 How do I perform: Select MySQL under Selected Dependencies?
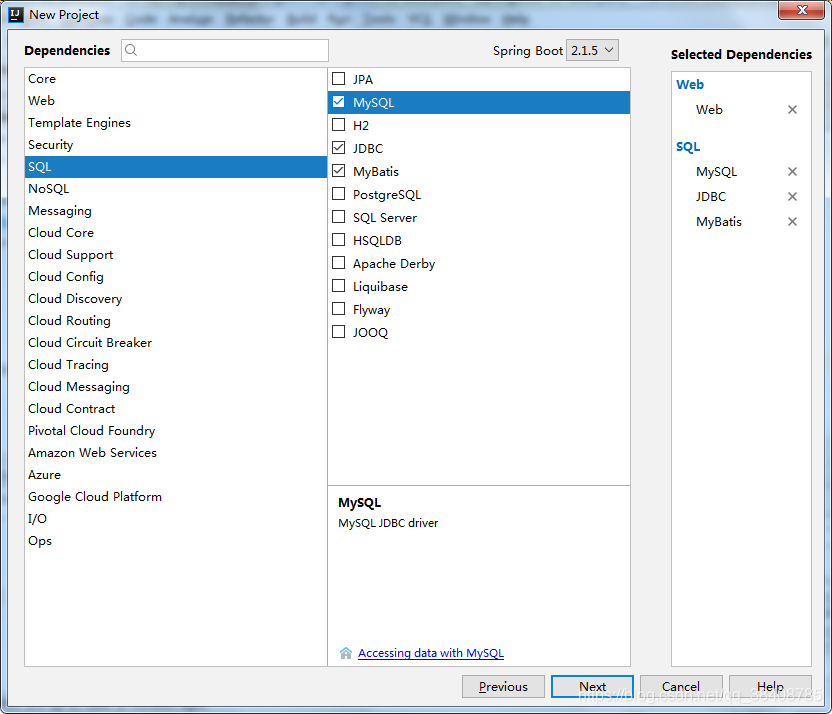(716, 171)
